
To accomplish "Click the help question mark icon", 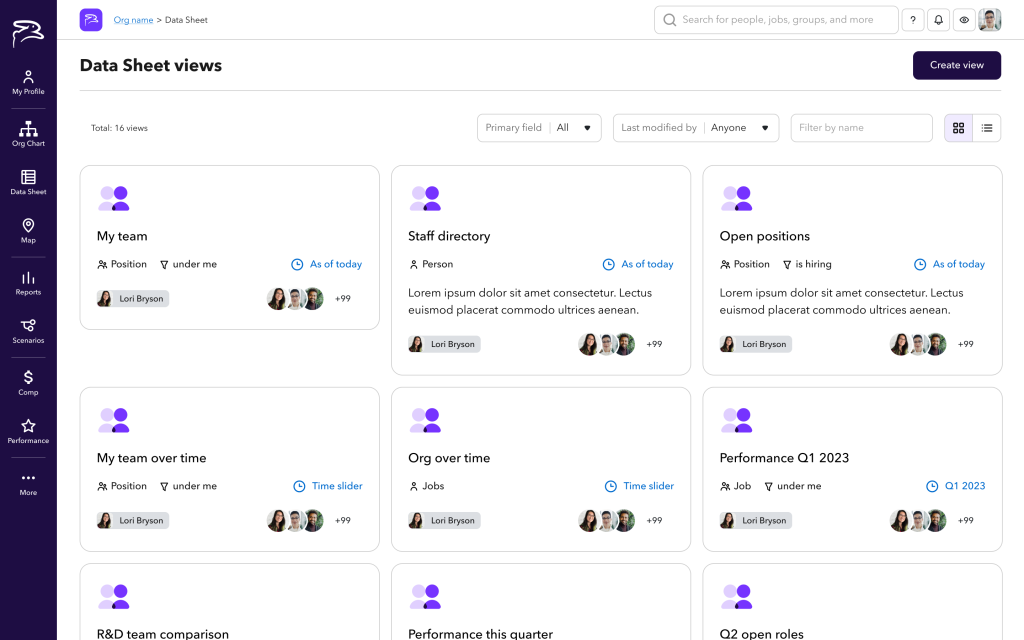I will [912, 20].
